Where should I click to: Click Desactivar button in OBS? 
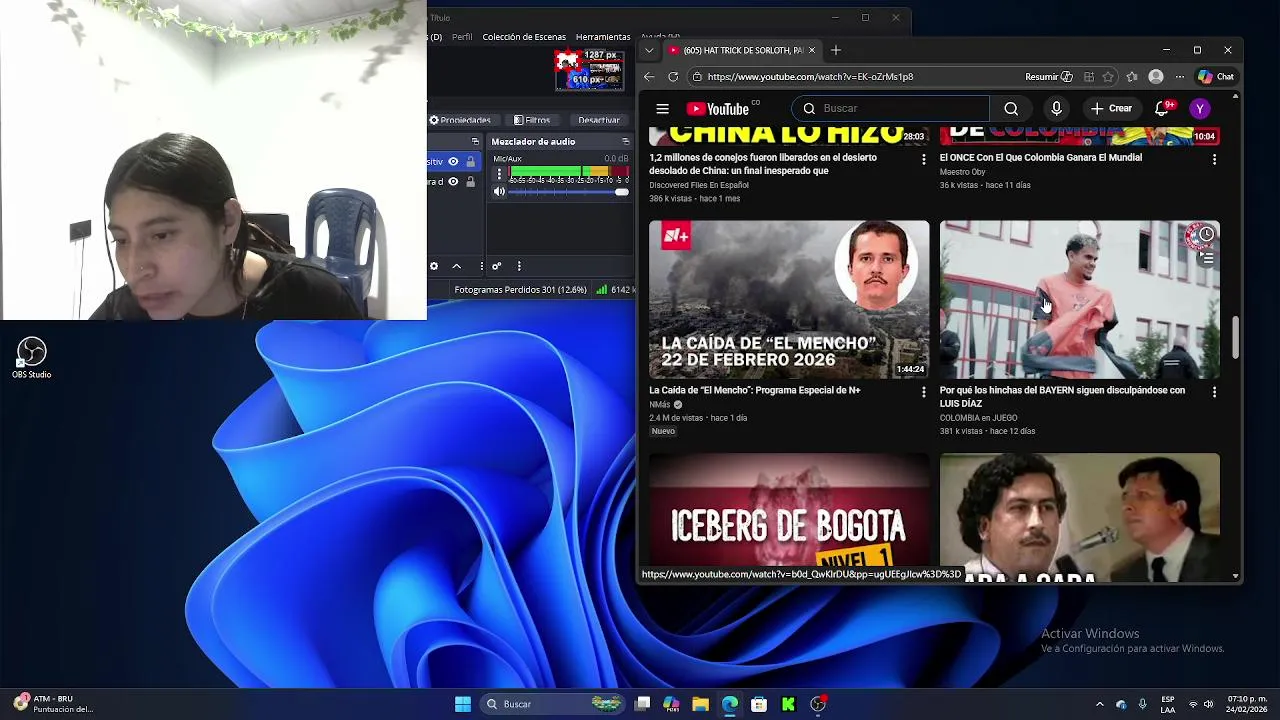[x=598, y=120]
